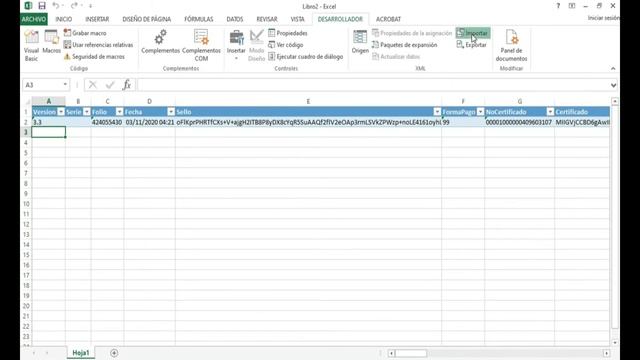Select all cells corner button
The height and width of the screenshot is (360, 640).
click(27, 101)
